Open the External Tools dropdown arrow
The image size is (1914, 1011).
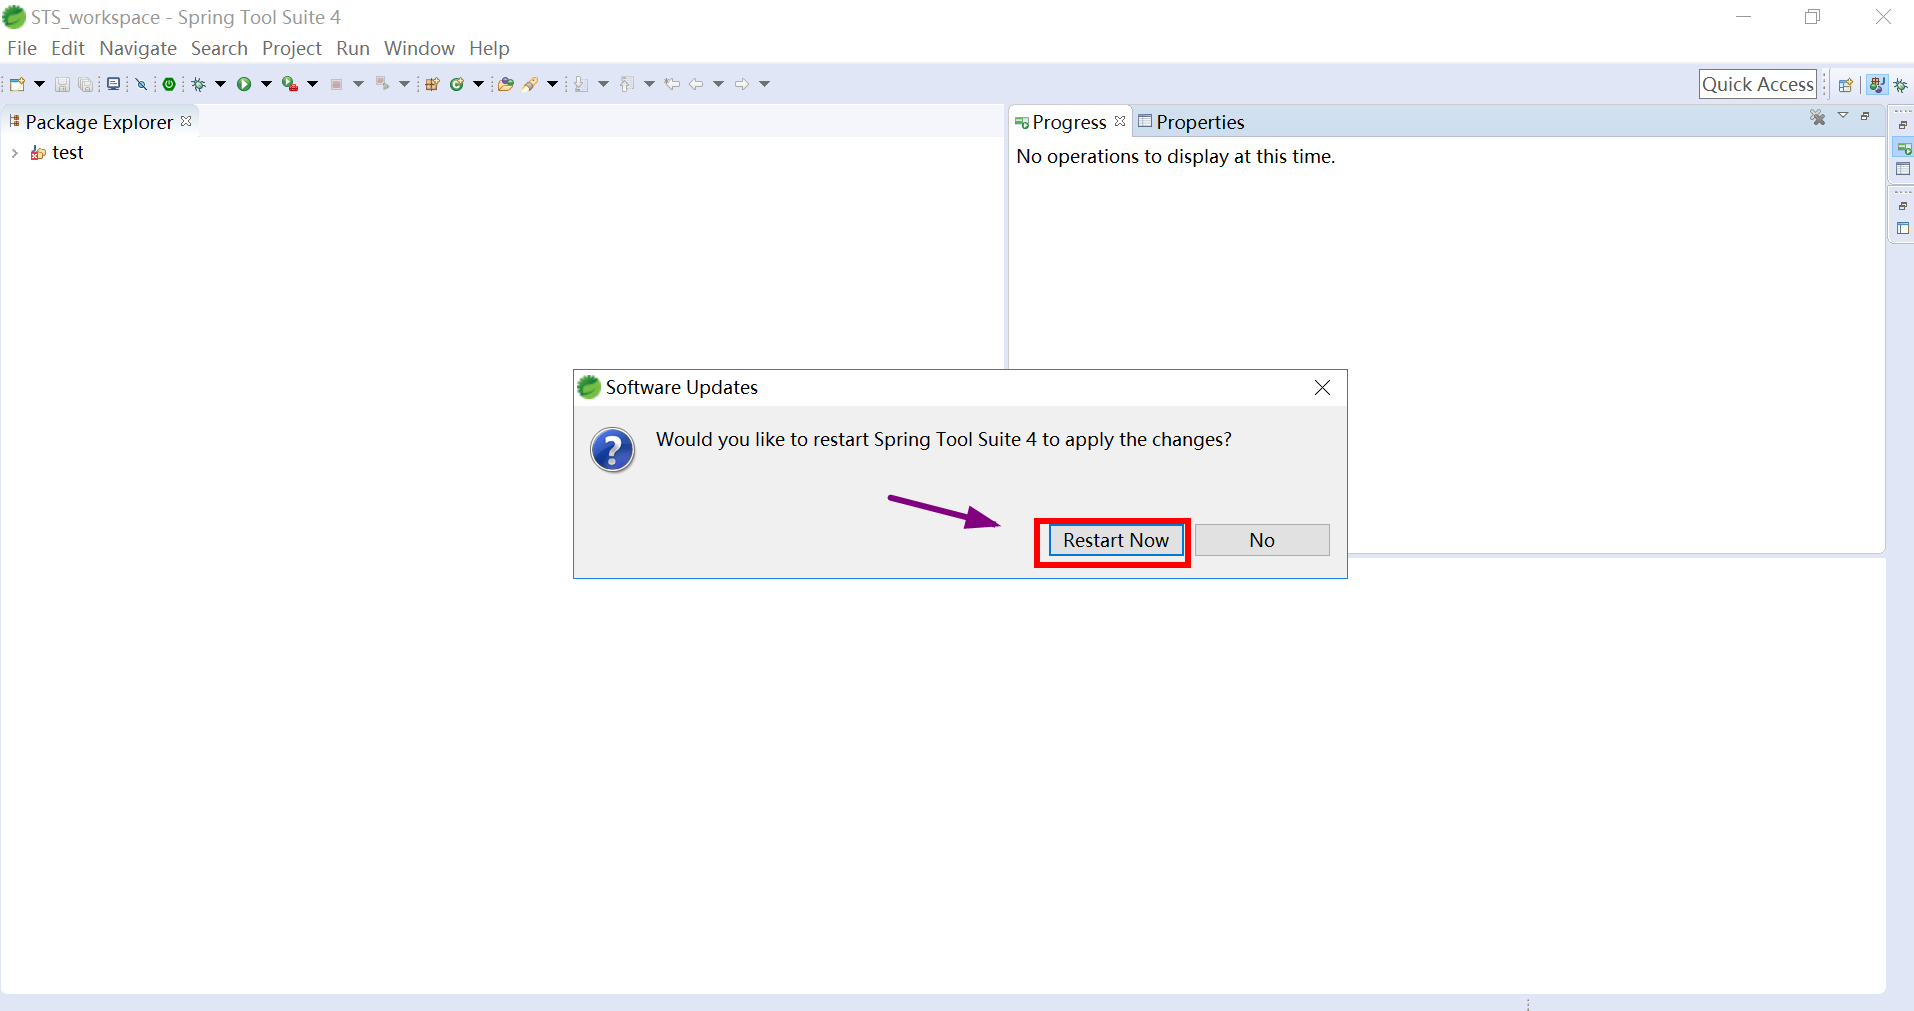point(312,84)
